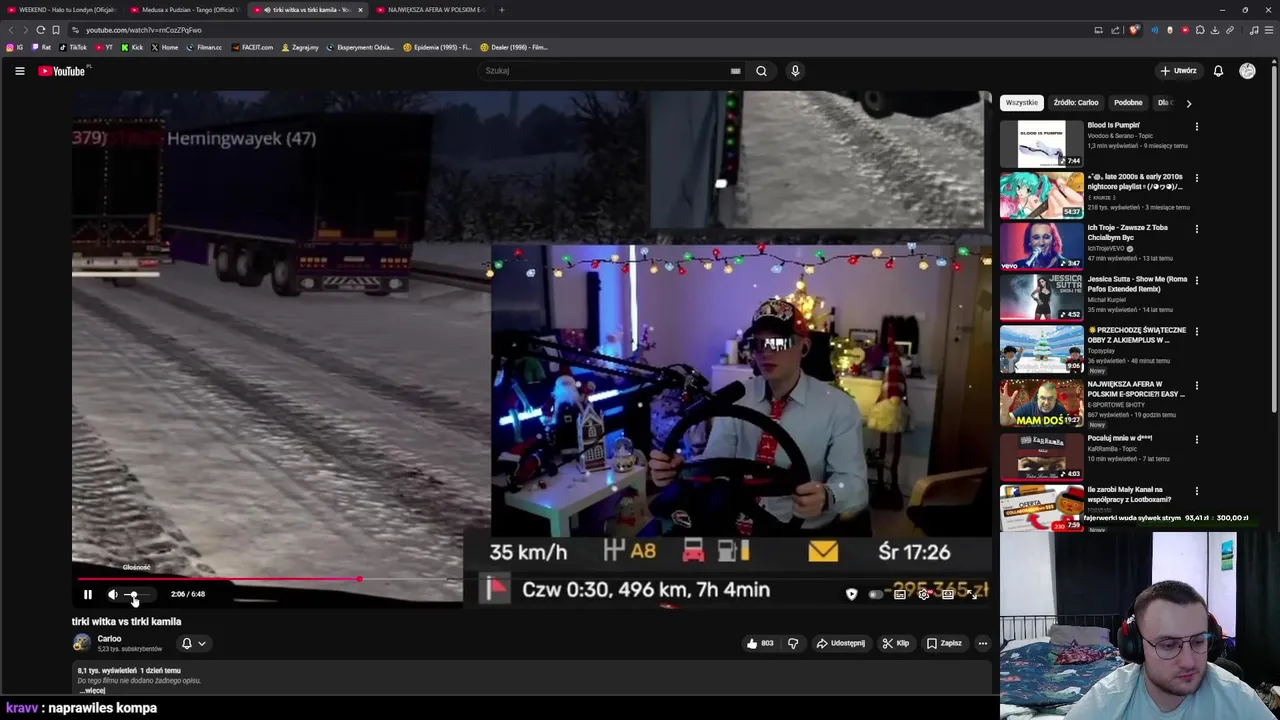
Task: Reload the page
Action: (x=40, y=30)
